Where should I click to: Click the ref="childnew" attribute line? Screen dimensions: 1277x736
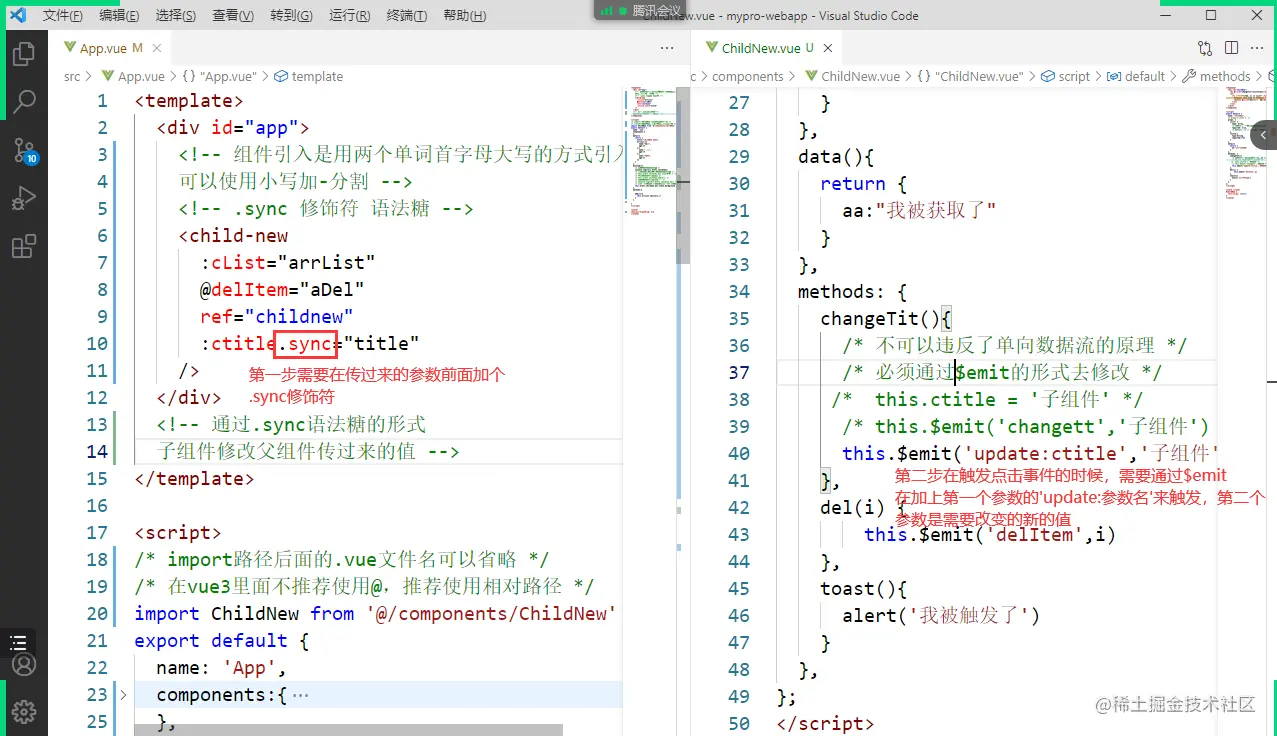[x=277, y=316]
